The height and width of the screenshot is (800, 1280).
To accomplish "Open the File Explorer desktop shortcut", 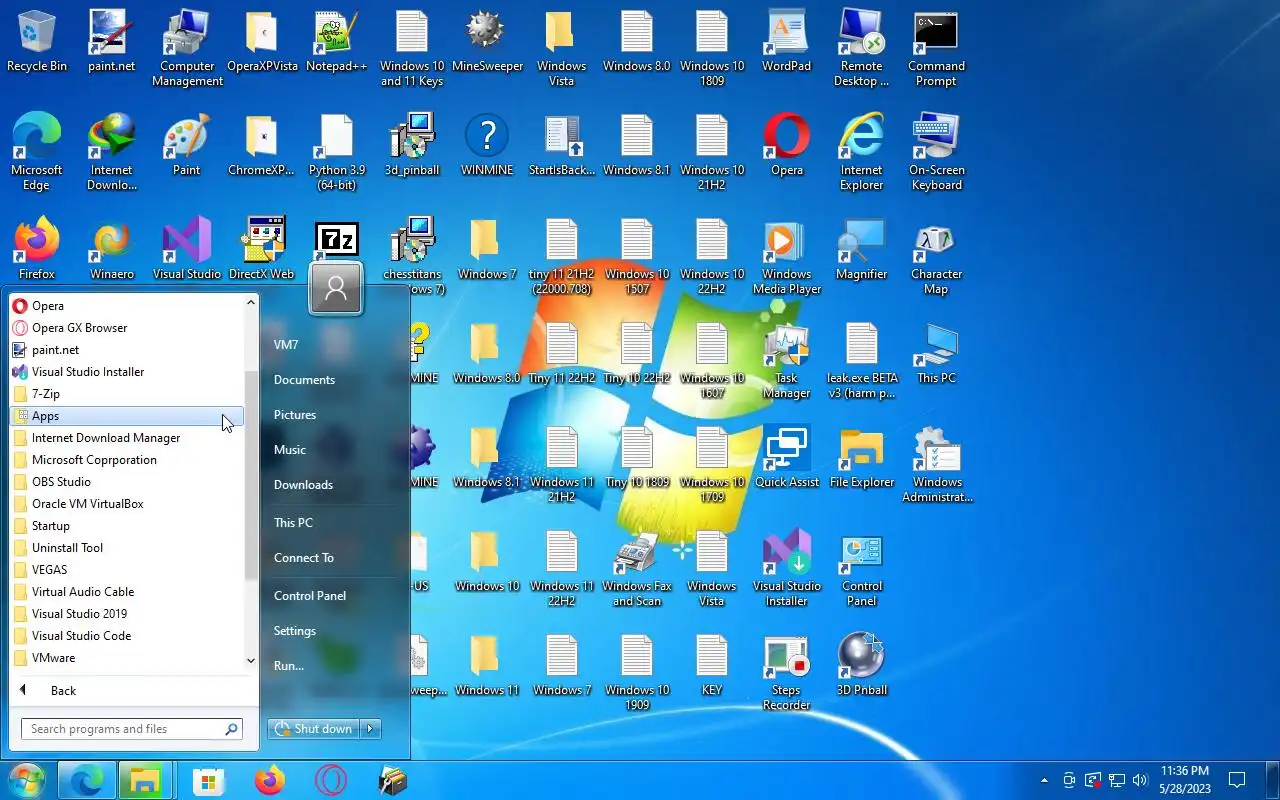I will click(x=861, y=457).
